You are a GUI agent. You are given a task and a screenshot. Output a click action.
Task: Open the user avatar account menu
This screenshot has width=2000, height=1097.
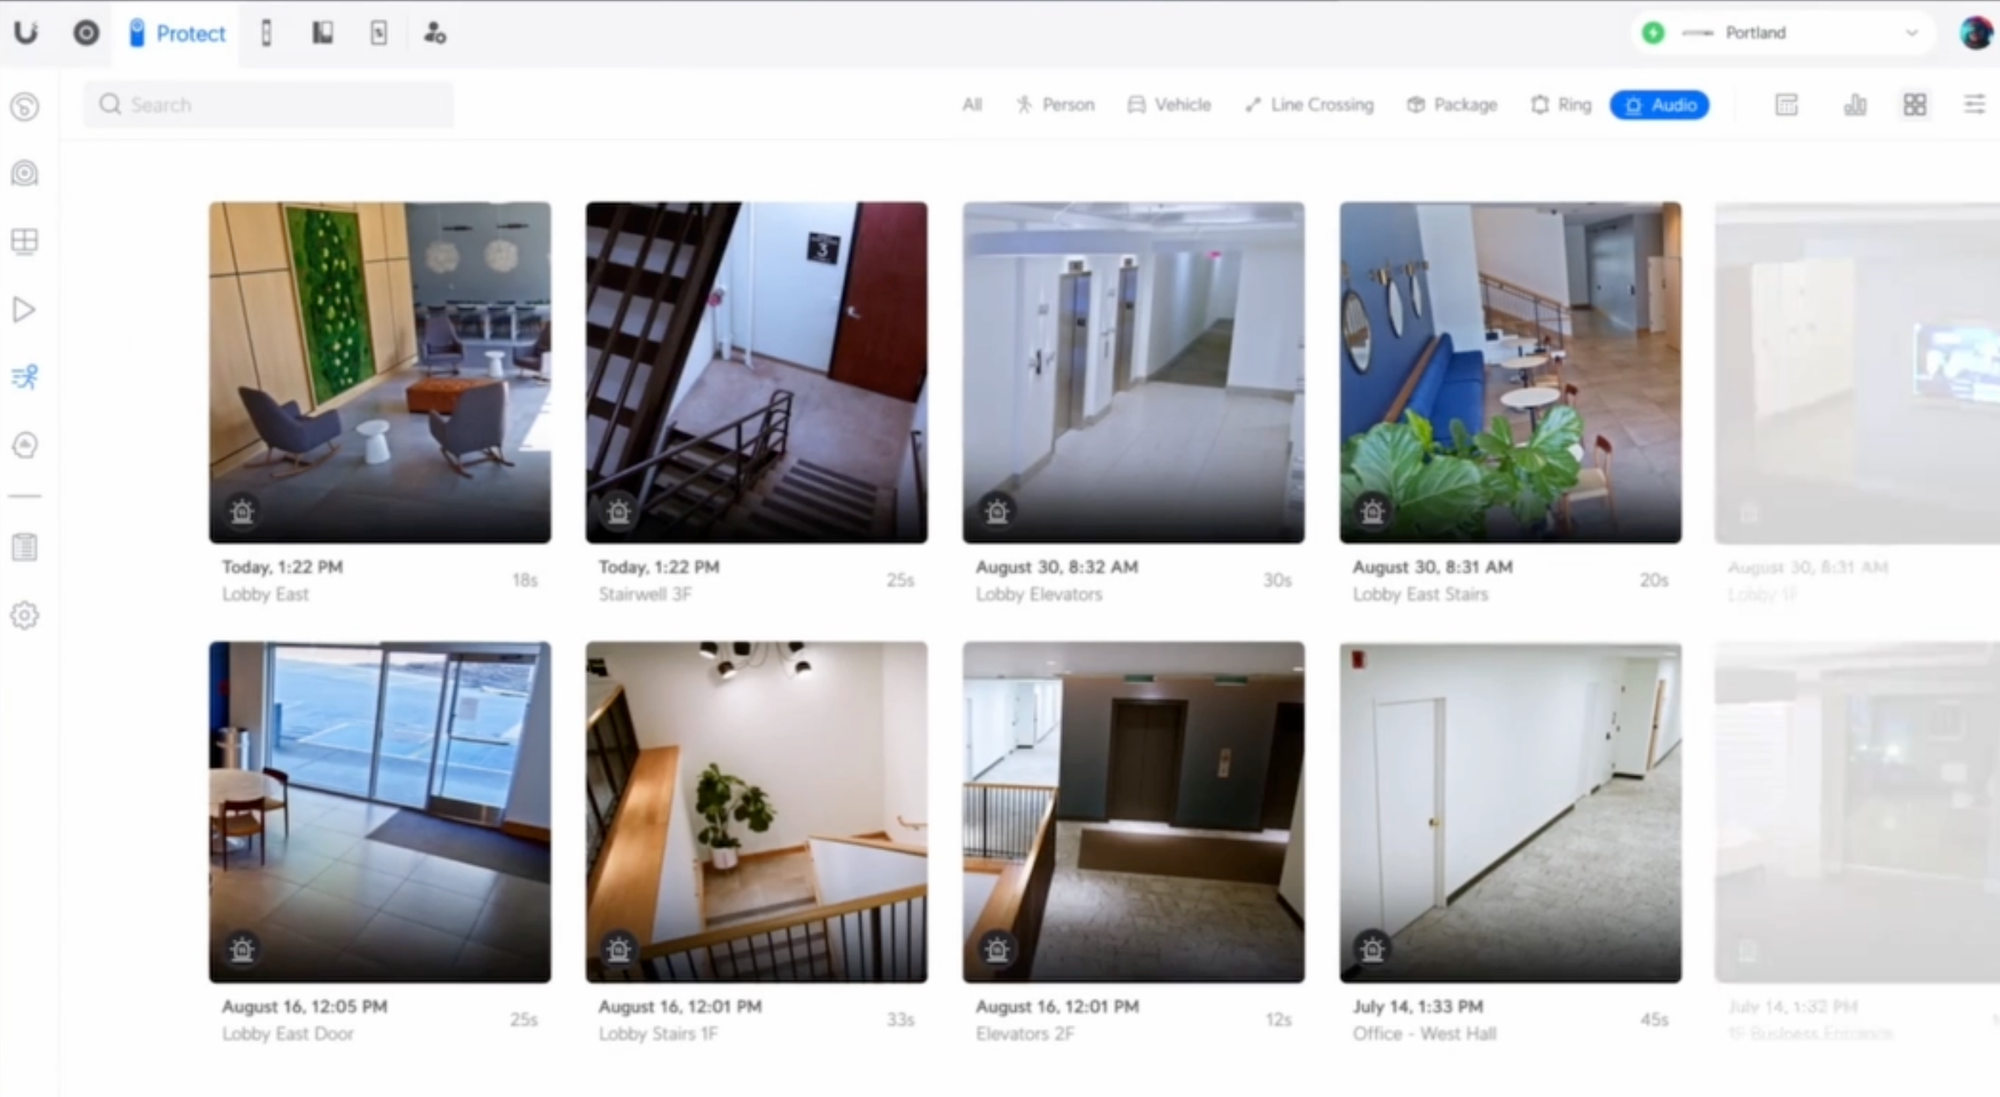[x=1974, y=33]
